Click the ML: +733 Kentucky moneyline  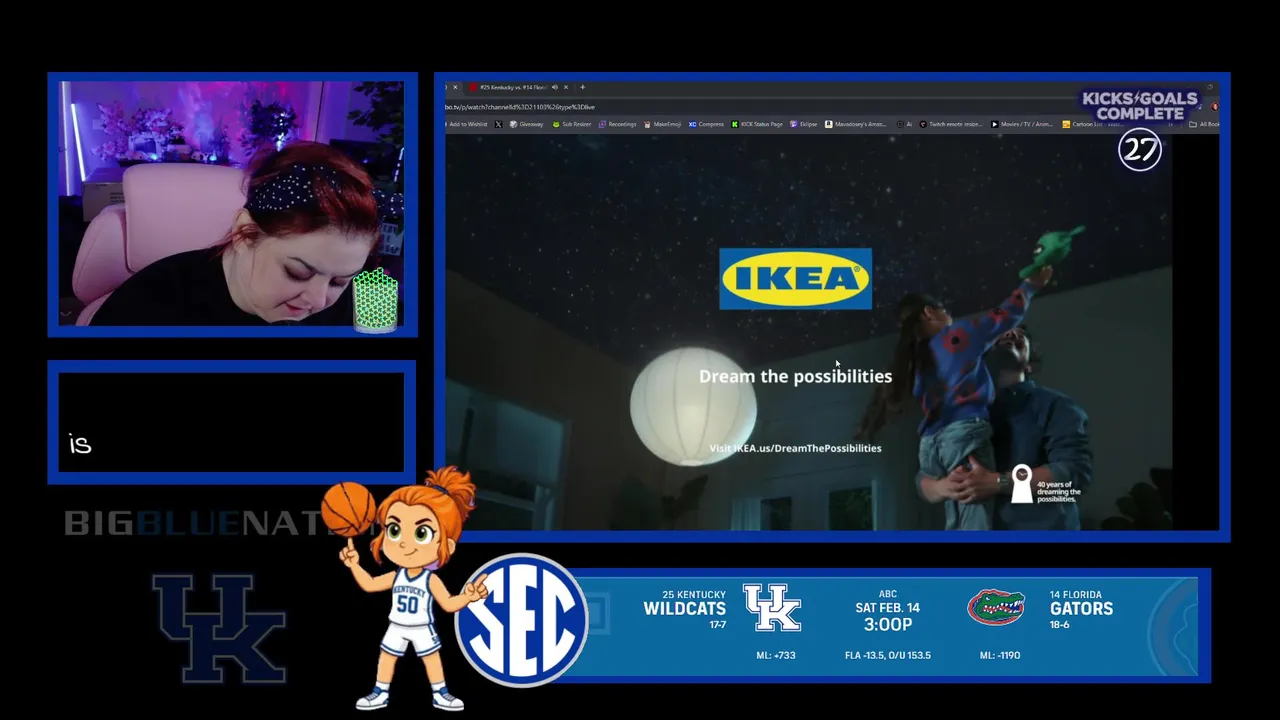(x=776, y=656)
